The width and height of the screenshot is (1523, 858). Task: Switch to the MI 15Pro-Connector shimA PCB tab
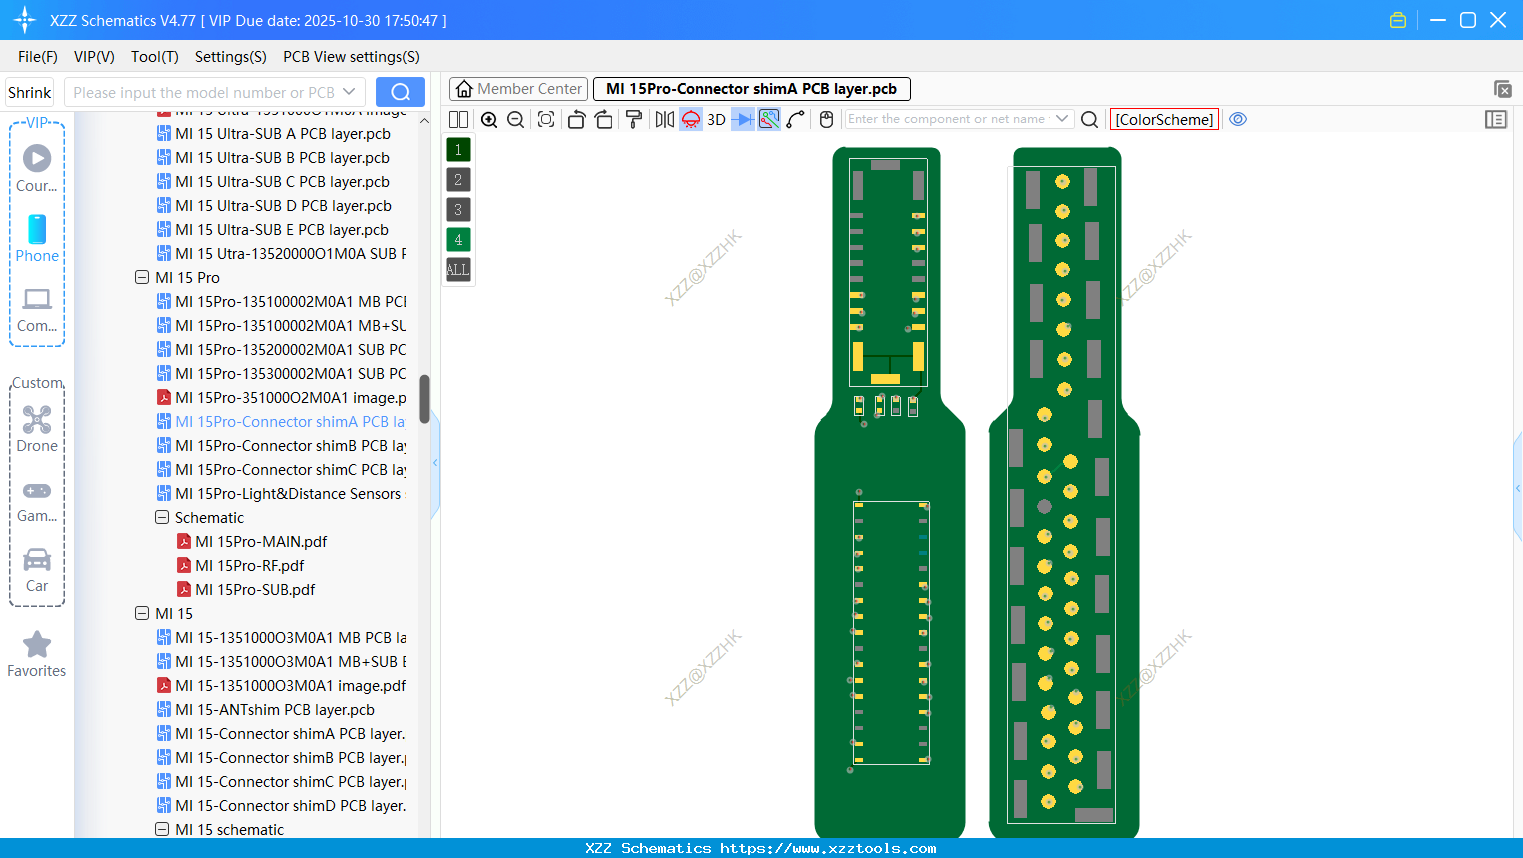[752, 88]
